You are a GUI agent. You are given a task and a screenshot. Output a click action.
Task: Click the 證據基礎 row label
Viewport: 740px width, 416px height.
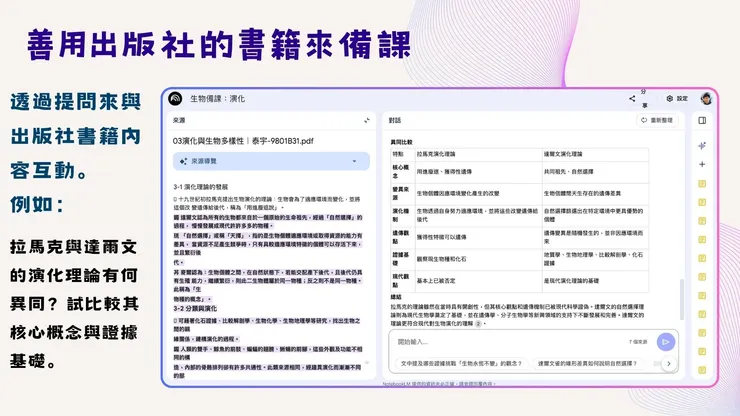(x=401, y=259)
